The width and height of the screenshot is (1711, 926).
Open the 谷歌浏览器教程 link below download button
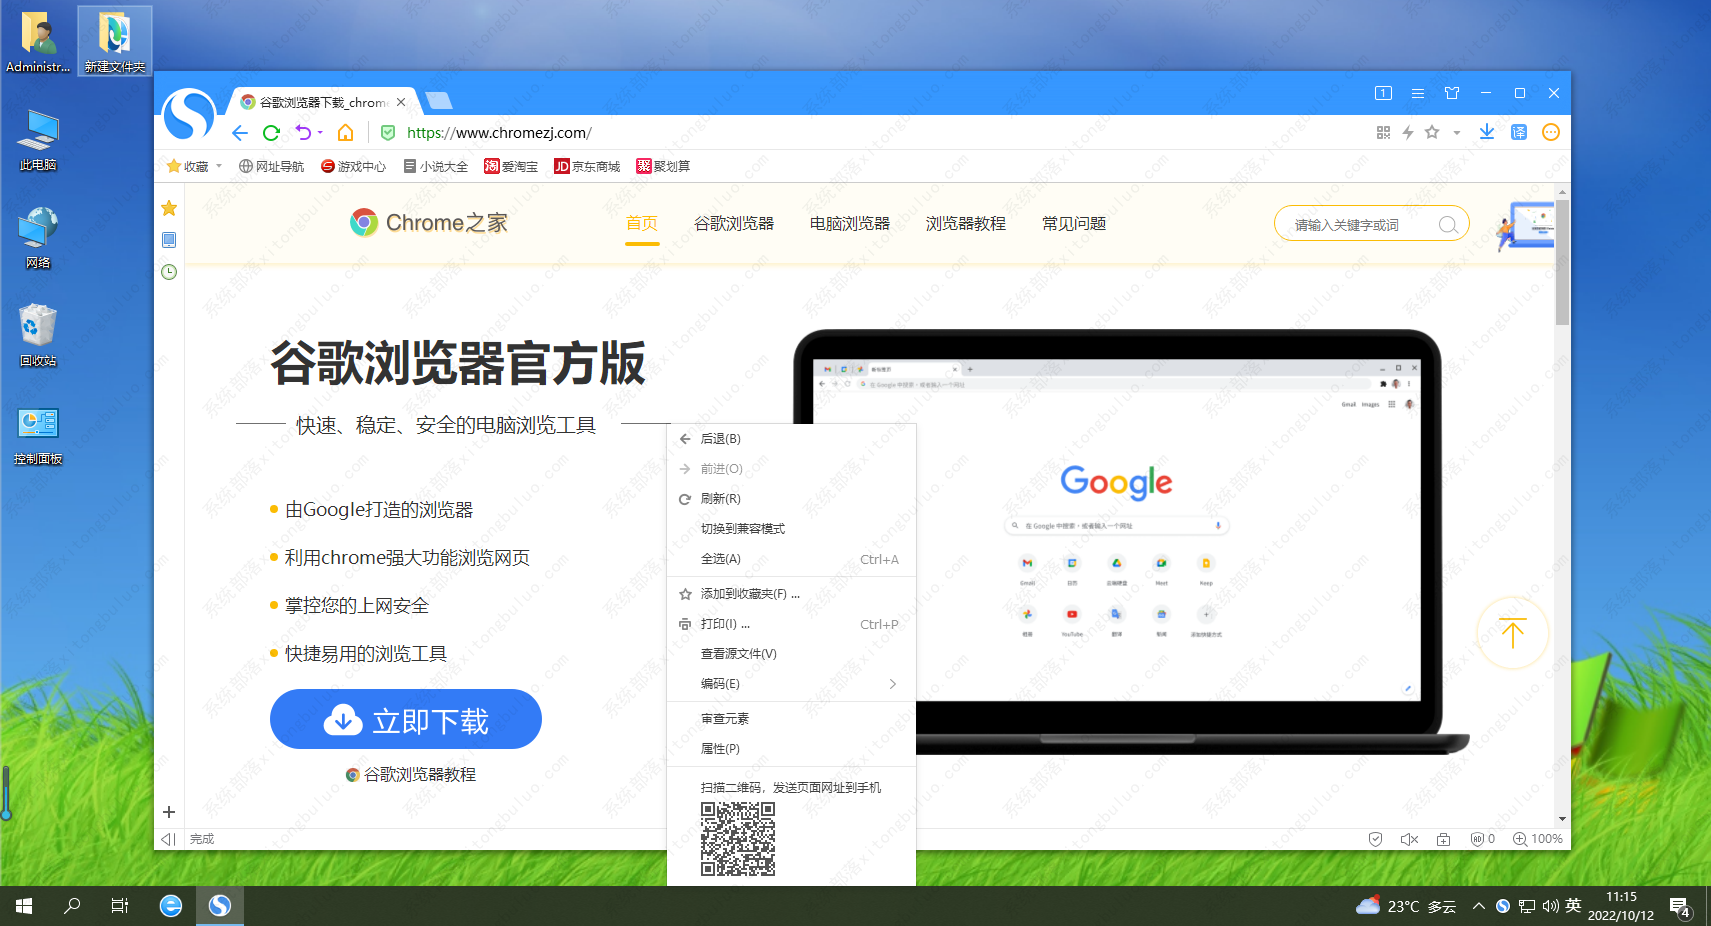(411, 775)
